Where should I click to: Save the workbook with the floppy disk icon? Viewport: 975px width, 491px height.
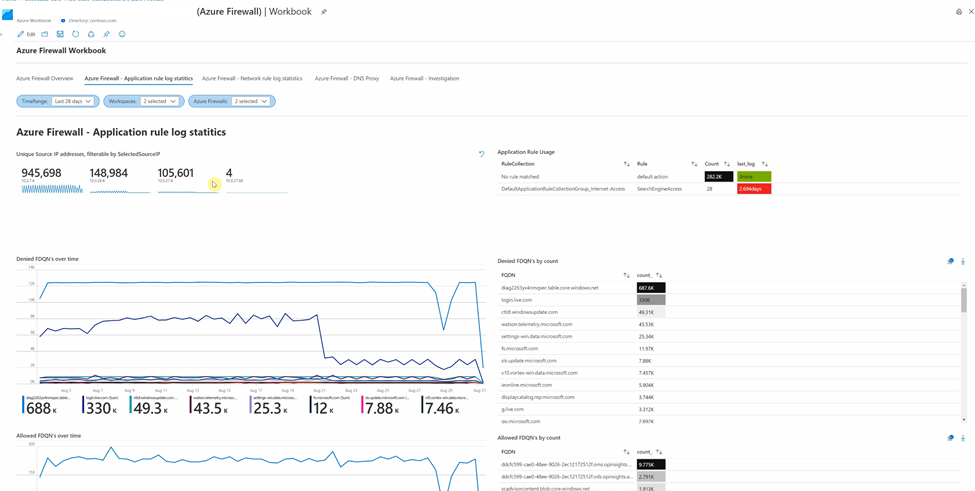(60, 34)
